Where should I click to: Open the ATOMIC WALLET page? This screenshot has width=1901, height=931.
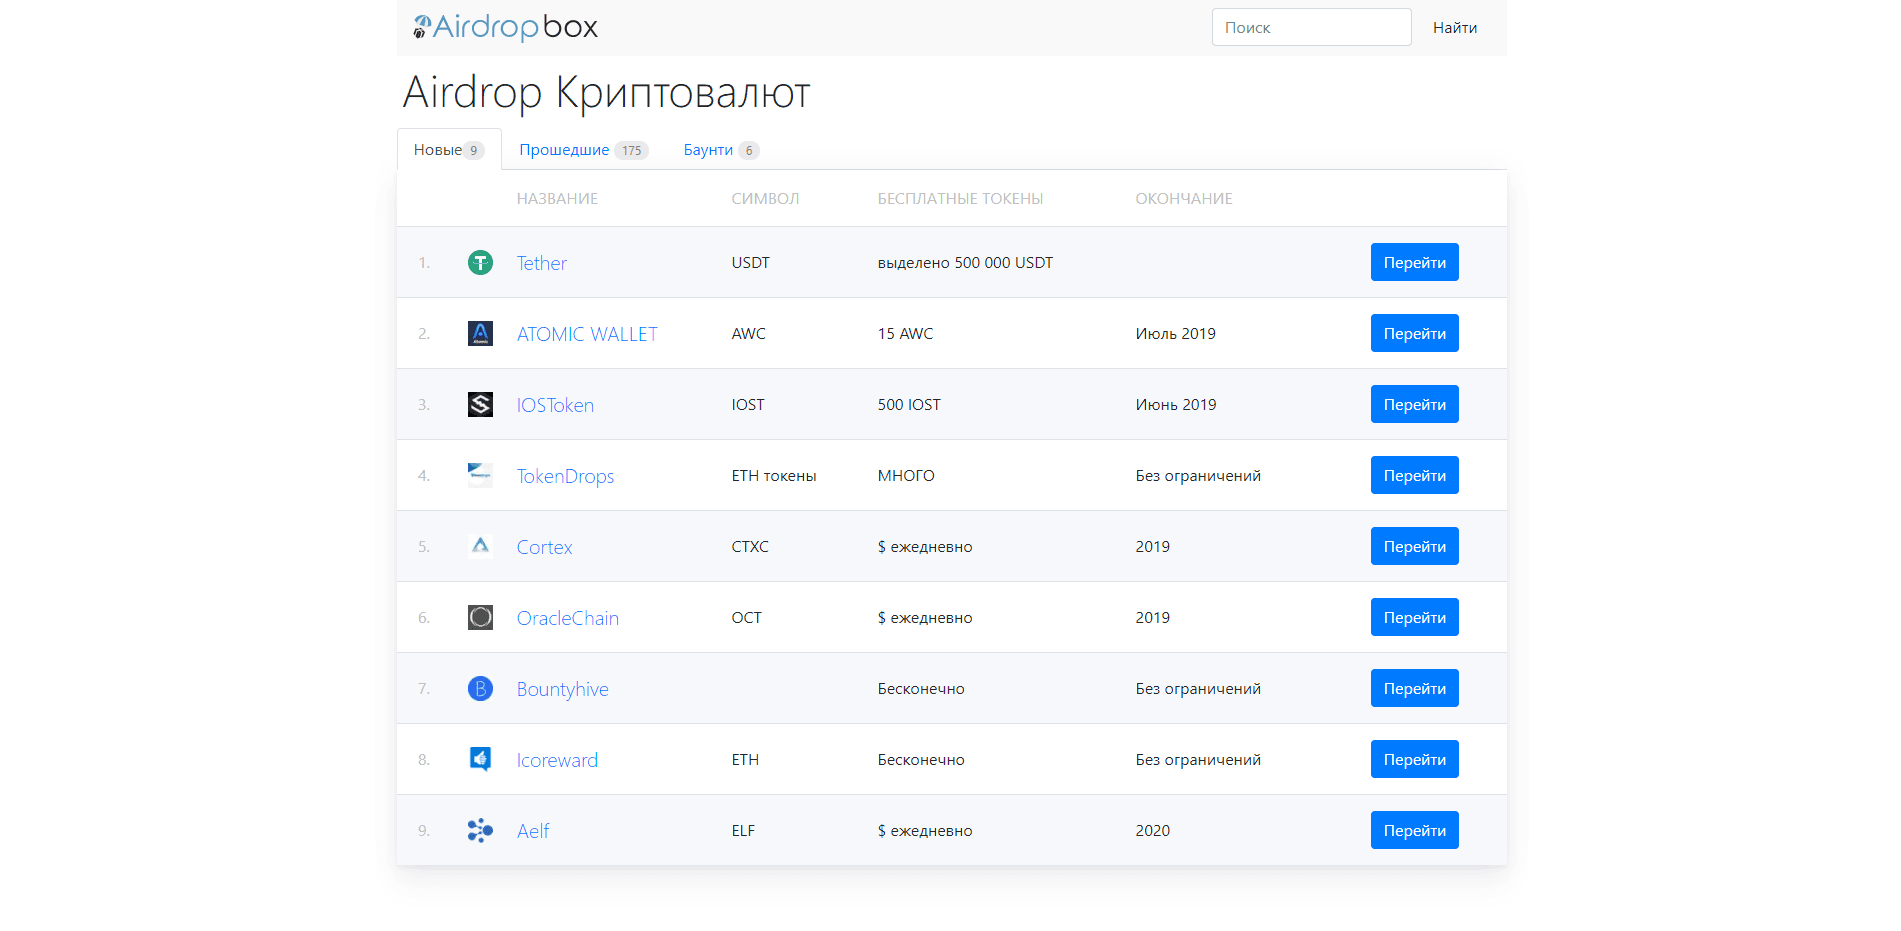point(586,333)
